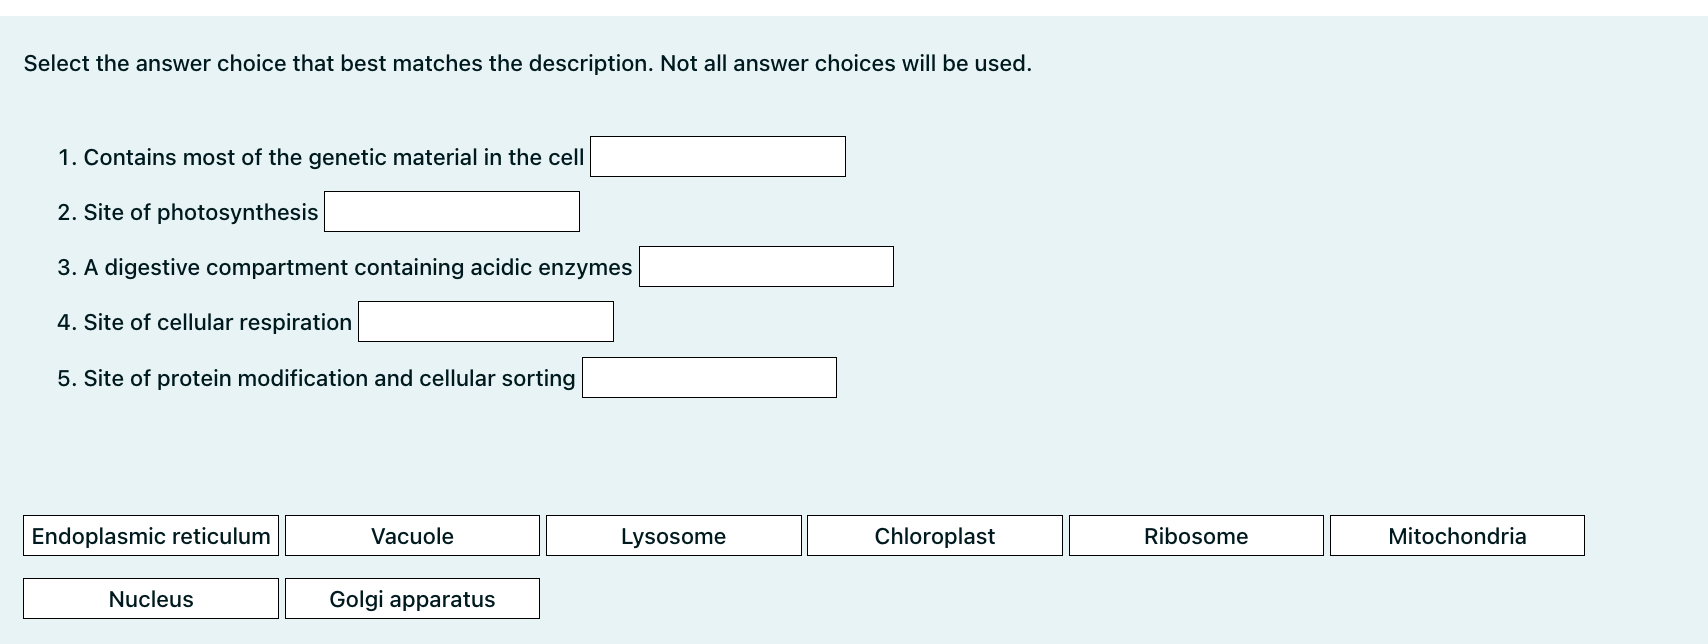Click the protein modification description text

(316, 378)
